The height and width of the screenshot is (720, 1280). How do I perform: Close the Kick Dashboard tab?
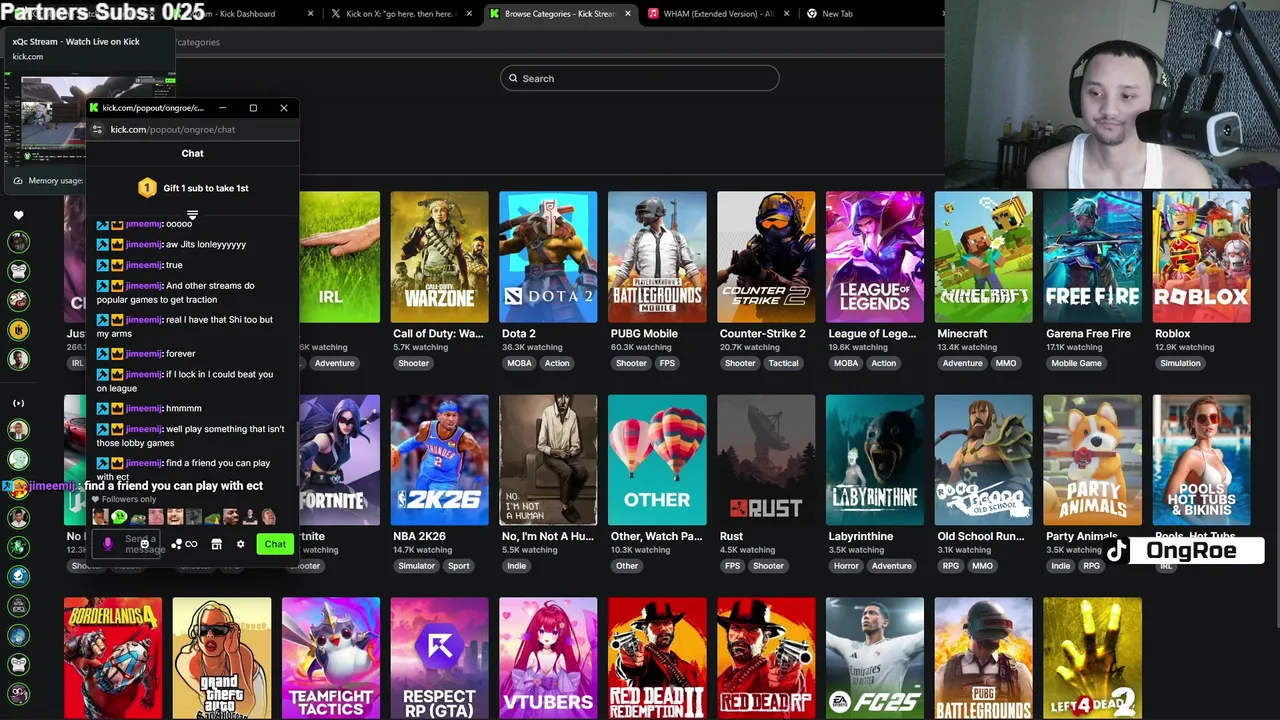point(311,14)
